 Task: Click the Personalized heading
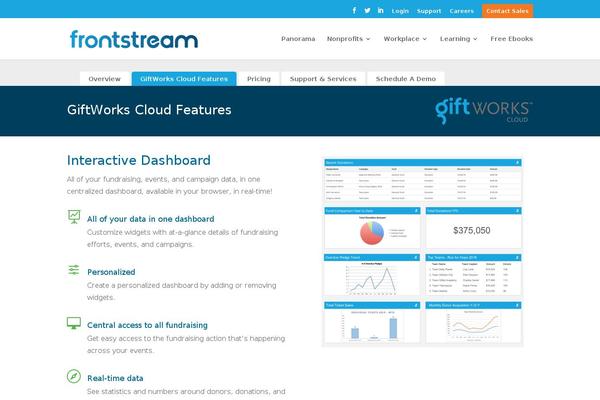111,272
